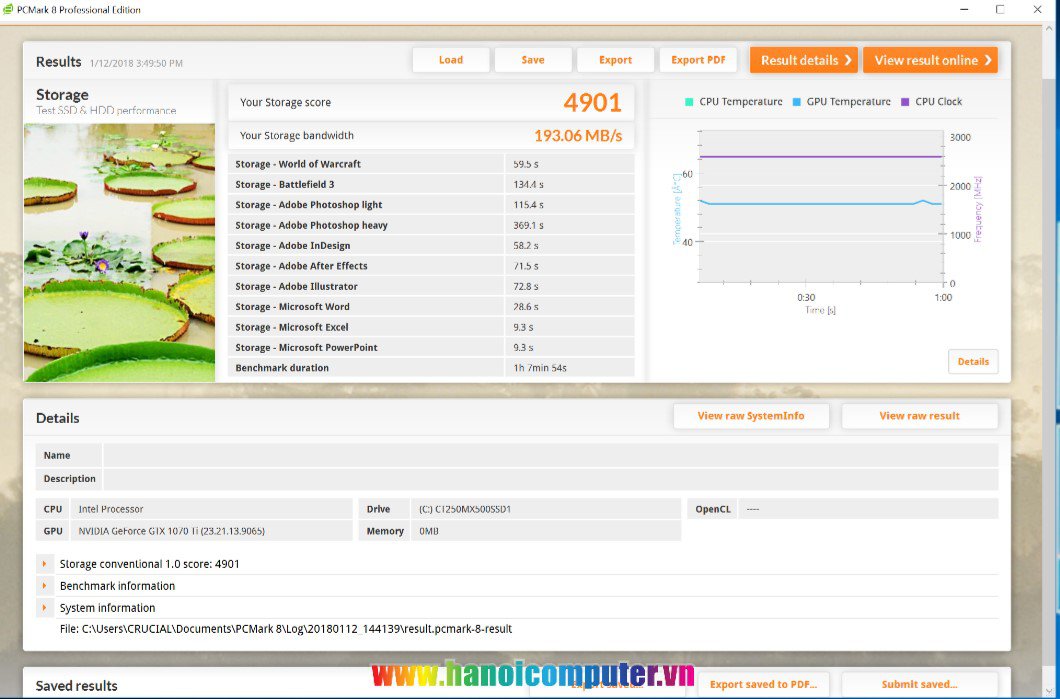This screenshot has width=1060, height=699.
Task: Expand Storage conventional 1.0 score arrow
Action: point(45,564)
